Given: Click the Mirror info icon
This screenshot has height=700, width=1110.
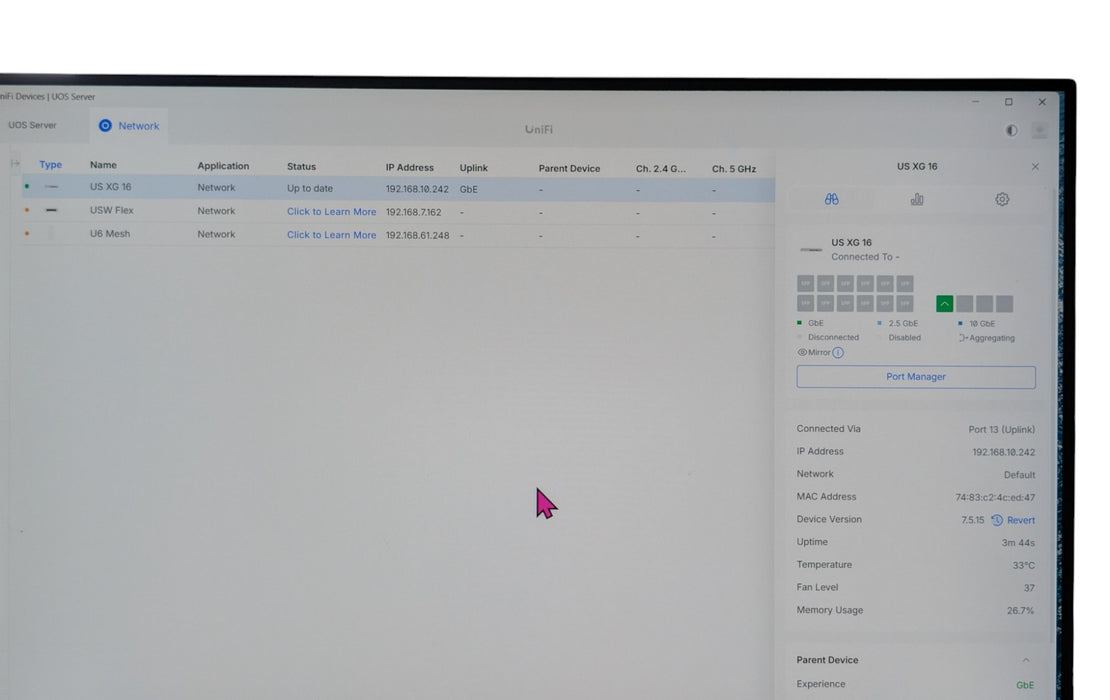Looking at the screenshot, I should 838,352.
